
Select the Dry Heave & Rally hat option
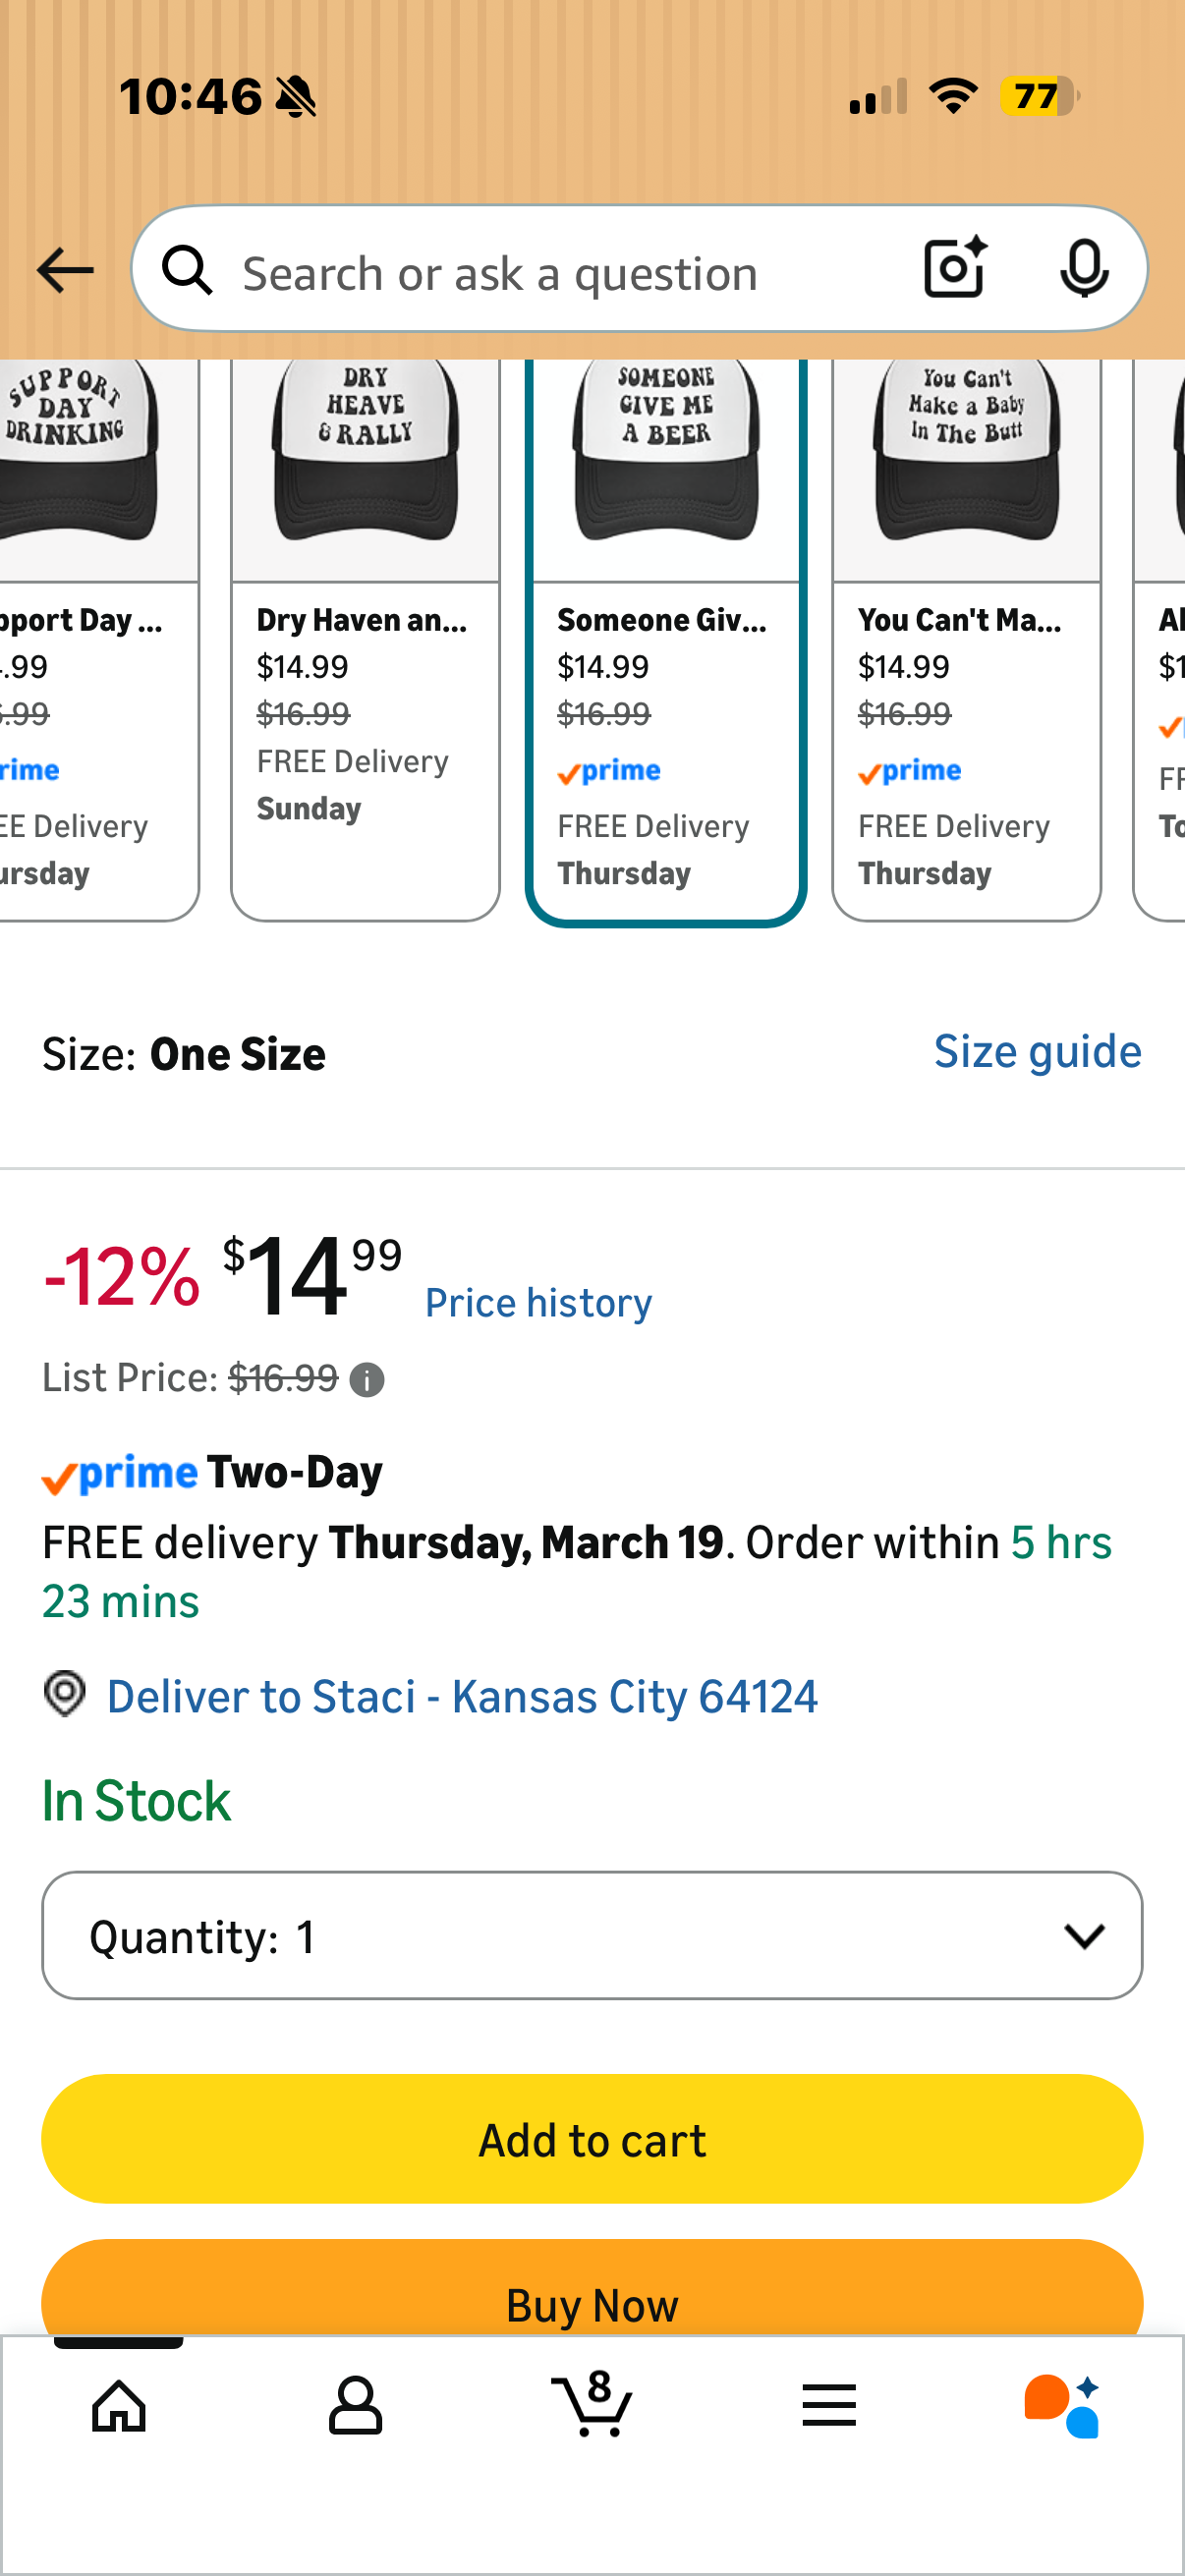click(365, 640)
